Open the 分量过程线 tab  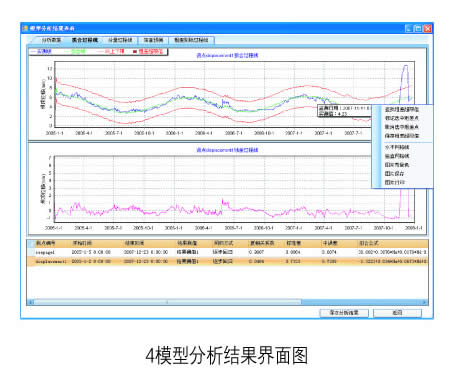pyautogui.click(x=120, y=40)
